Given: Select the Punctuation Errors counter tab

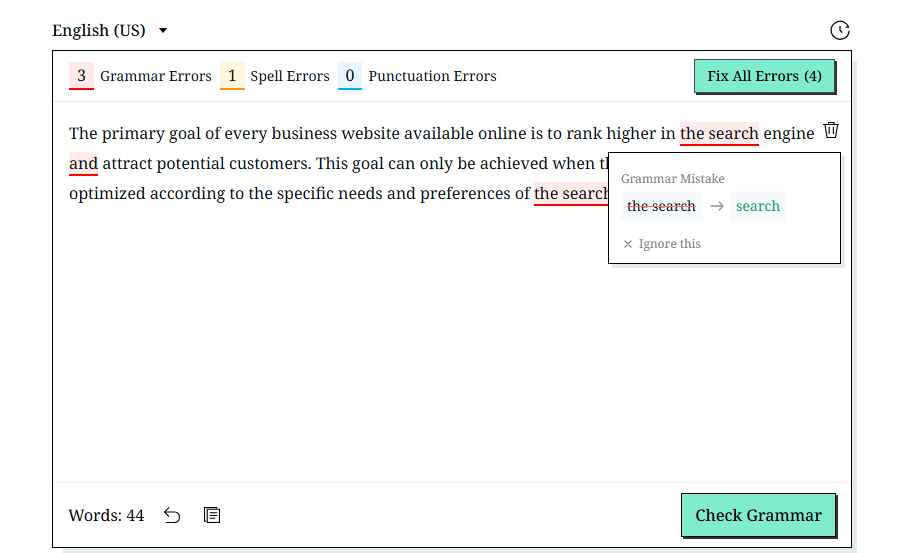Looking at the screenshot, I should (x=417, y=76).
